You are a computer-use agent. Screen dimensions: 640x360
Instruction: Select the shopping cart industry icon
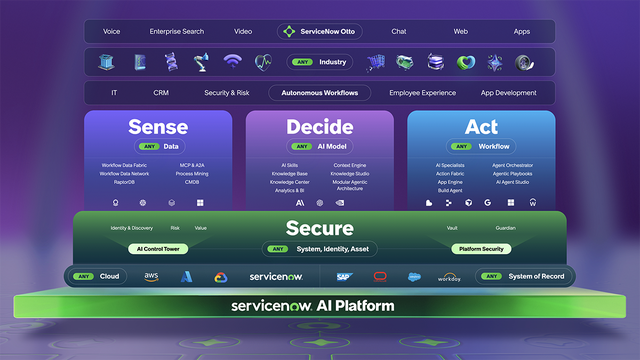pos(375,63)
